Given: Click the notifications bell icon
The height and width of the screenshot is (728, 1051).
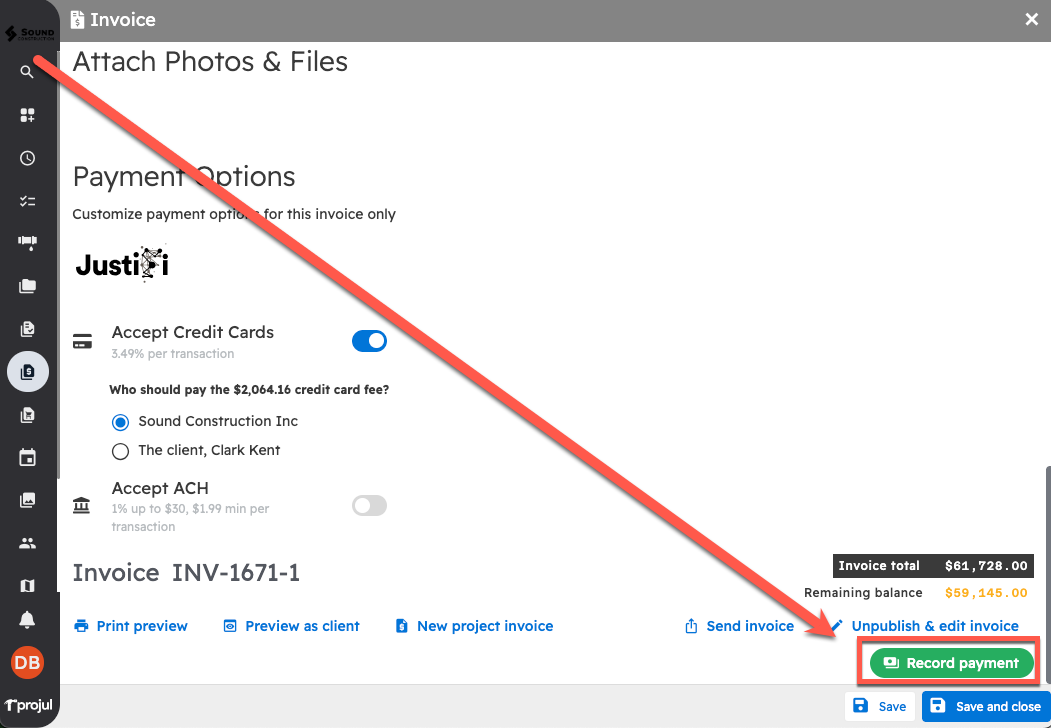Looking at the screenshot, I should [28, 620].
